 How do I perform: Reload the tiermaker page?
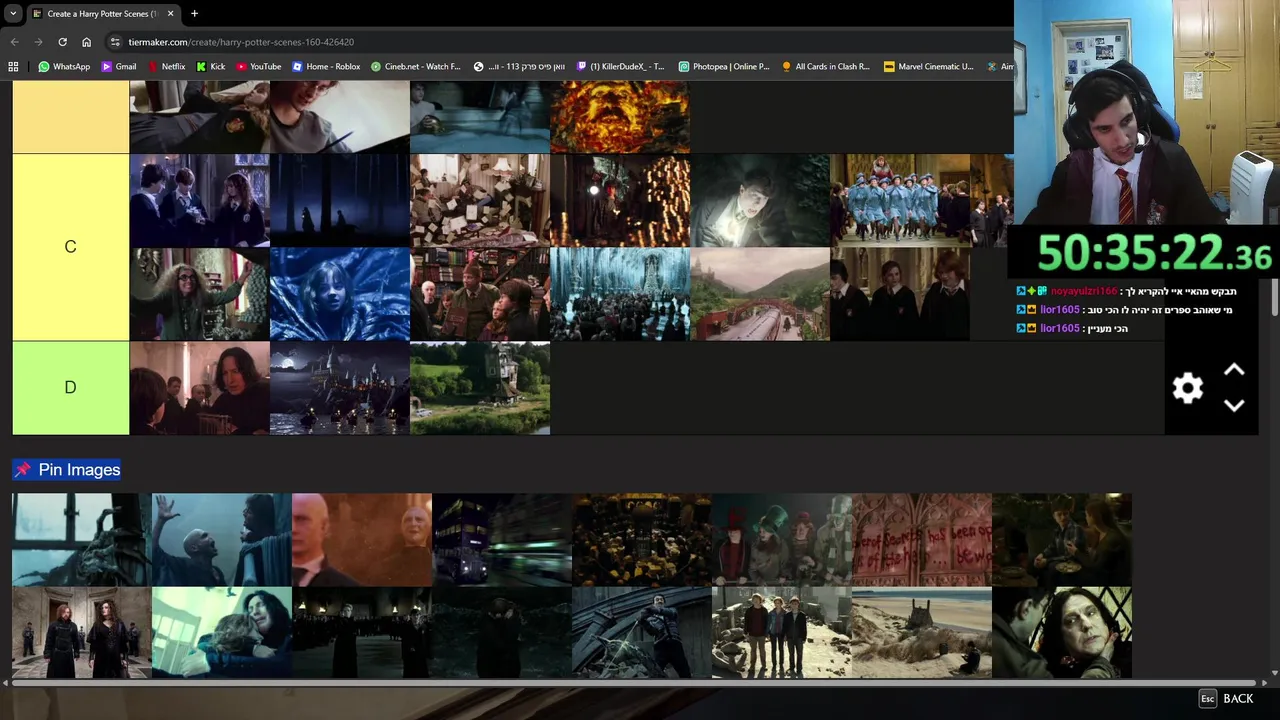click(x=62, y=42)
